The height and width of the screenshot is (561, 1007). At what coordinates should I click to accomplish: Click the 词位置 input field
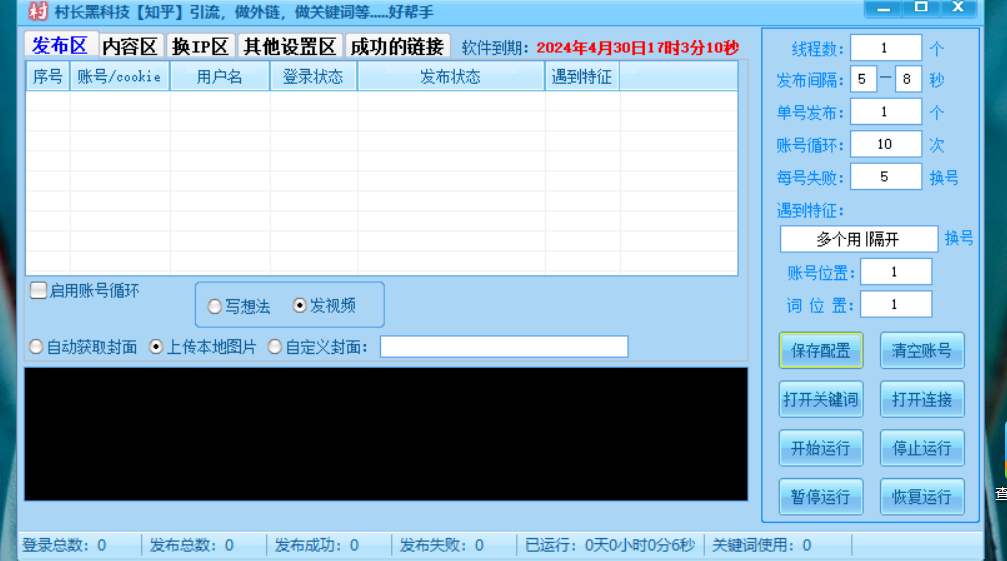[896, 304]
